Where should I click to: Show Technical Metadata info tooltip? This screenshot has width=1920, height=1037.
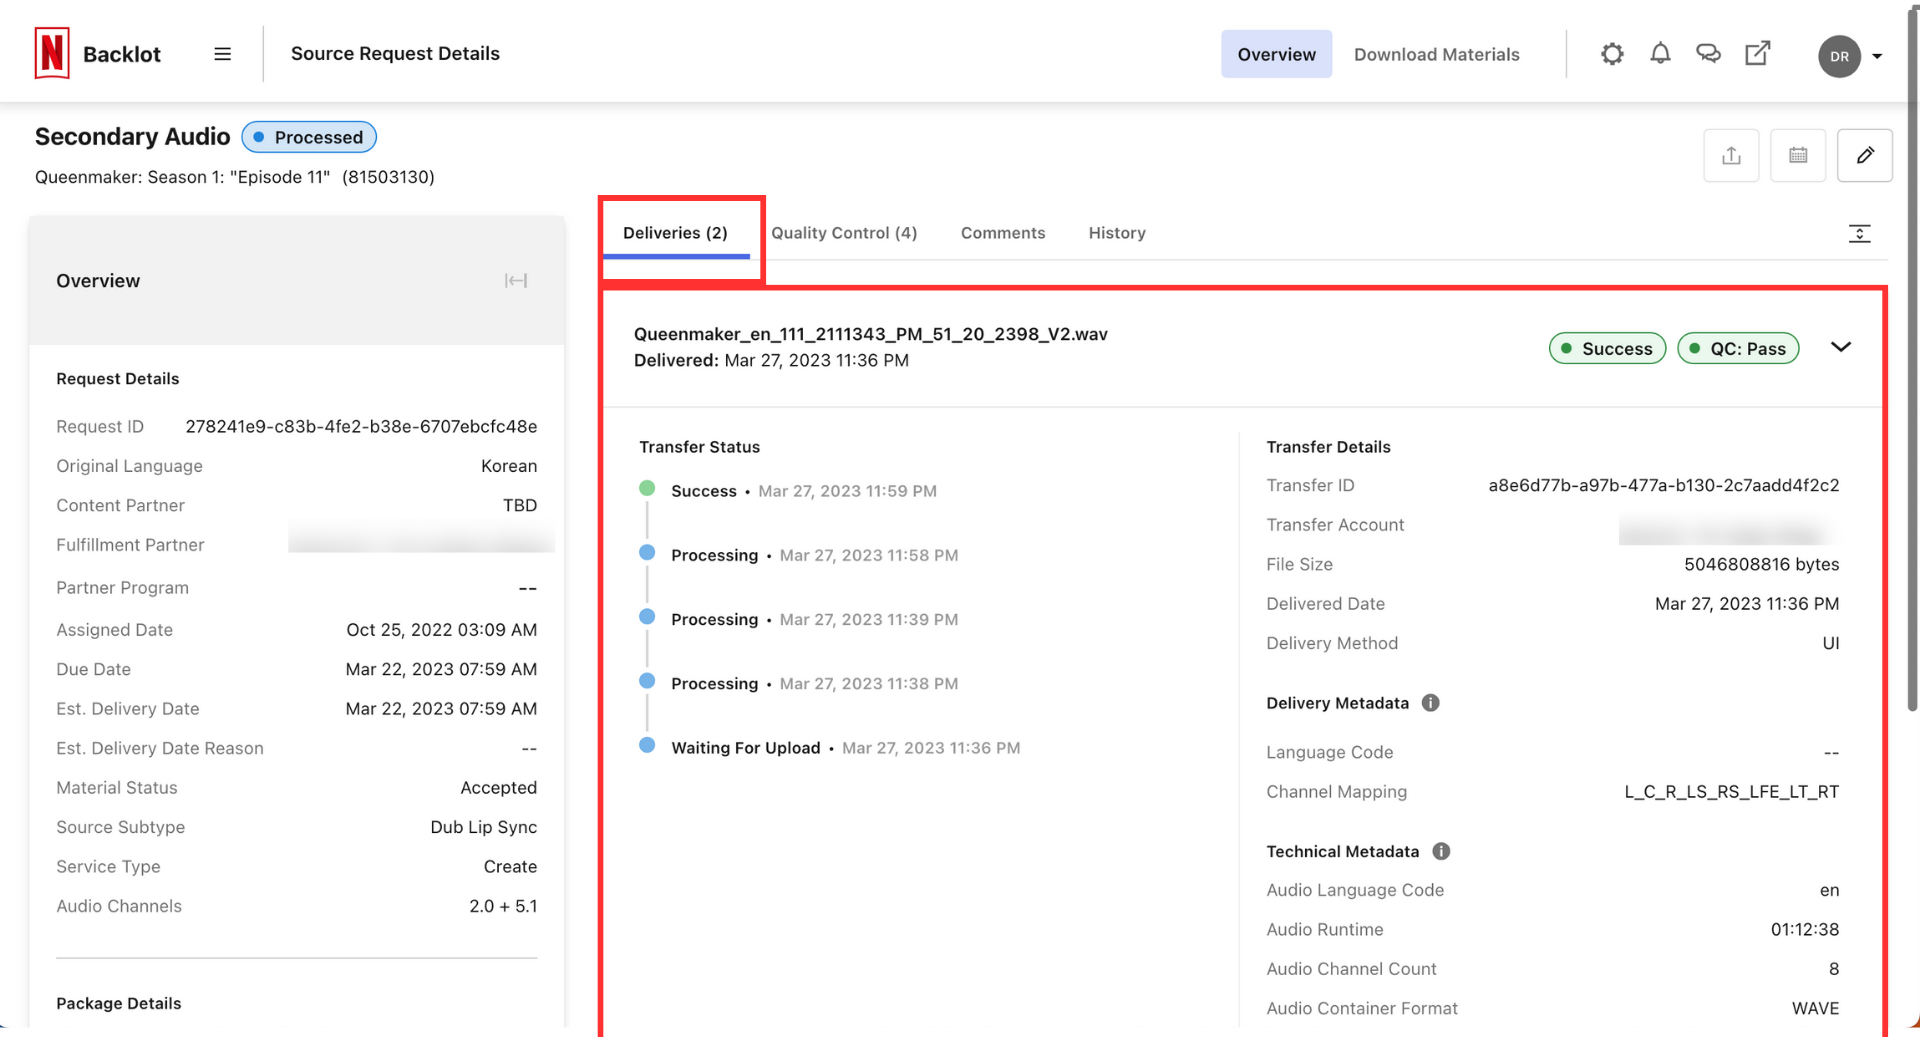tap(1441, 851)
